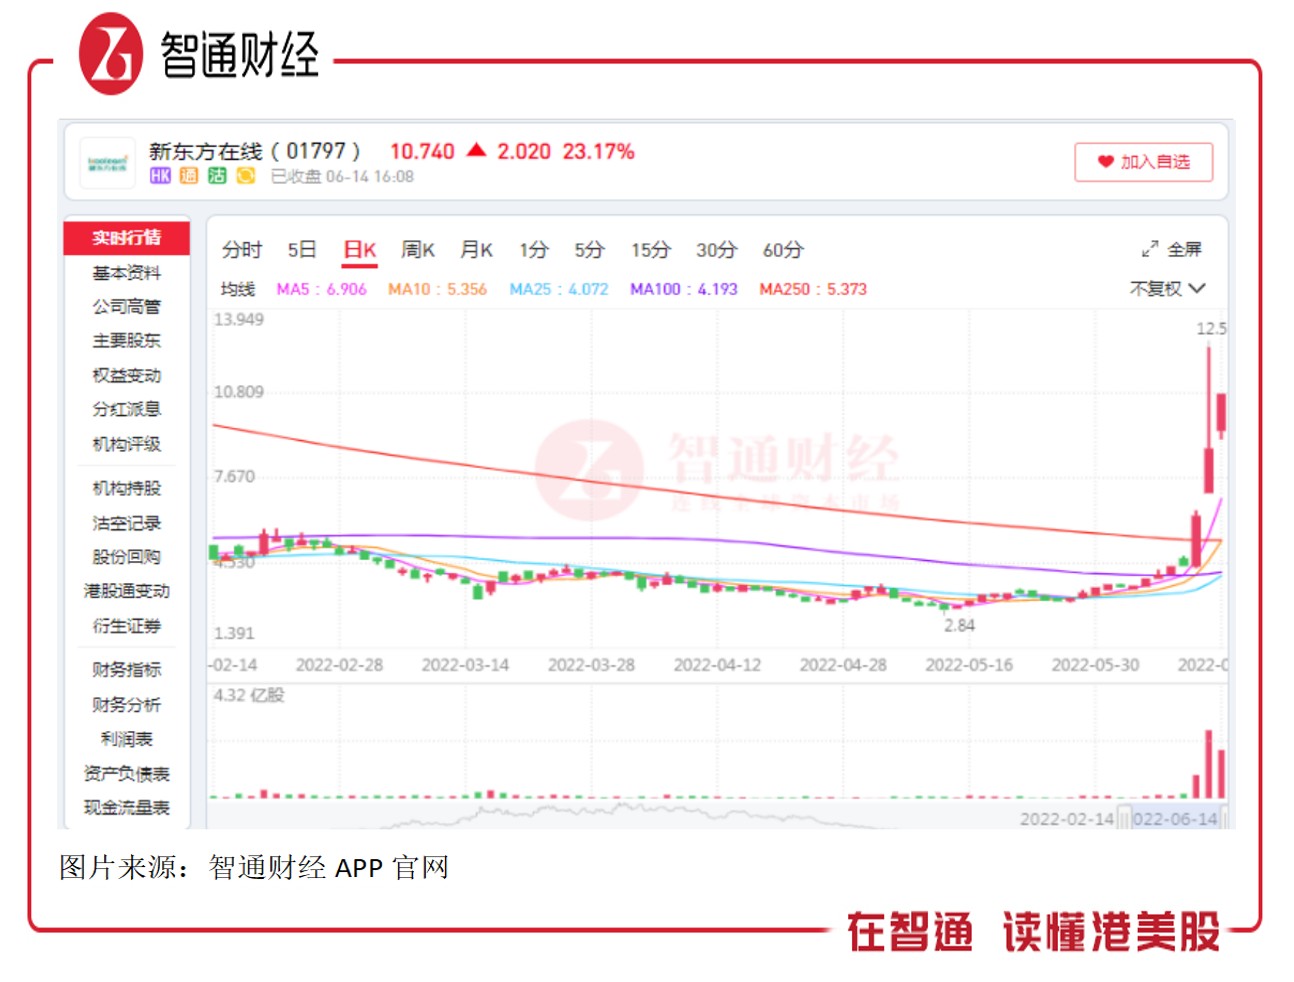
Task: Open 资产负债表 in sidebar
Action: pyautogui.click(x=127, y=774)
